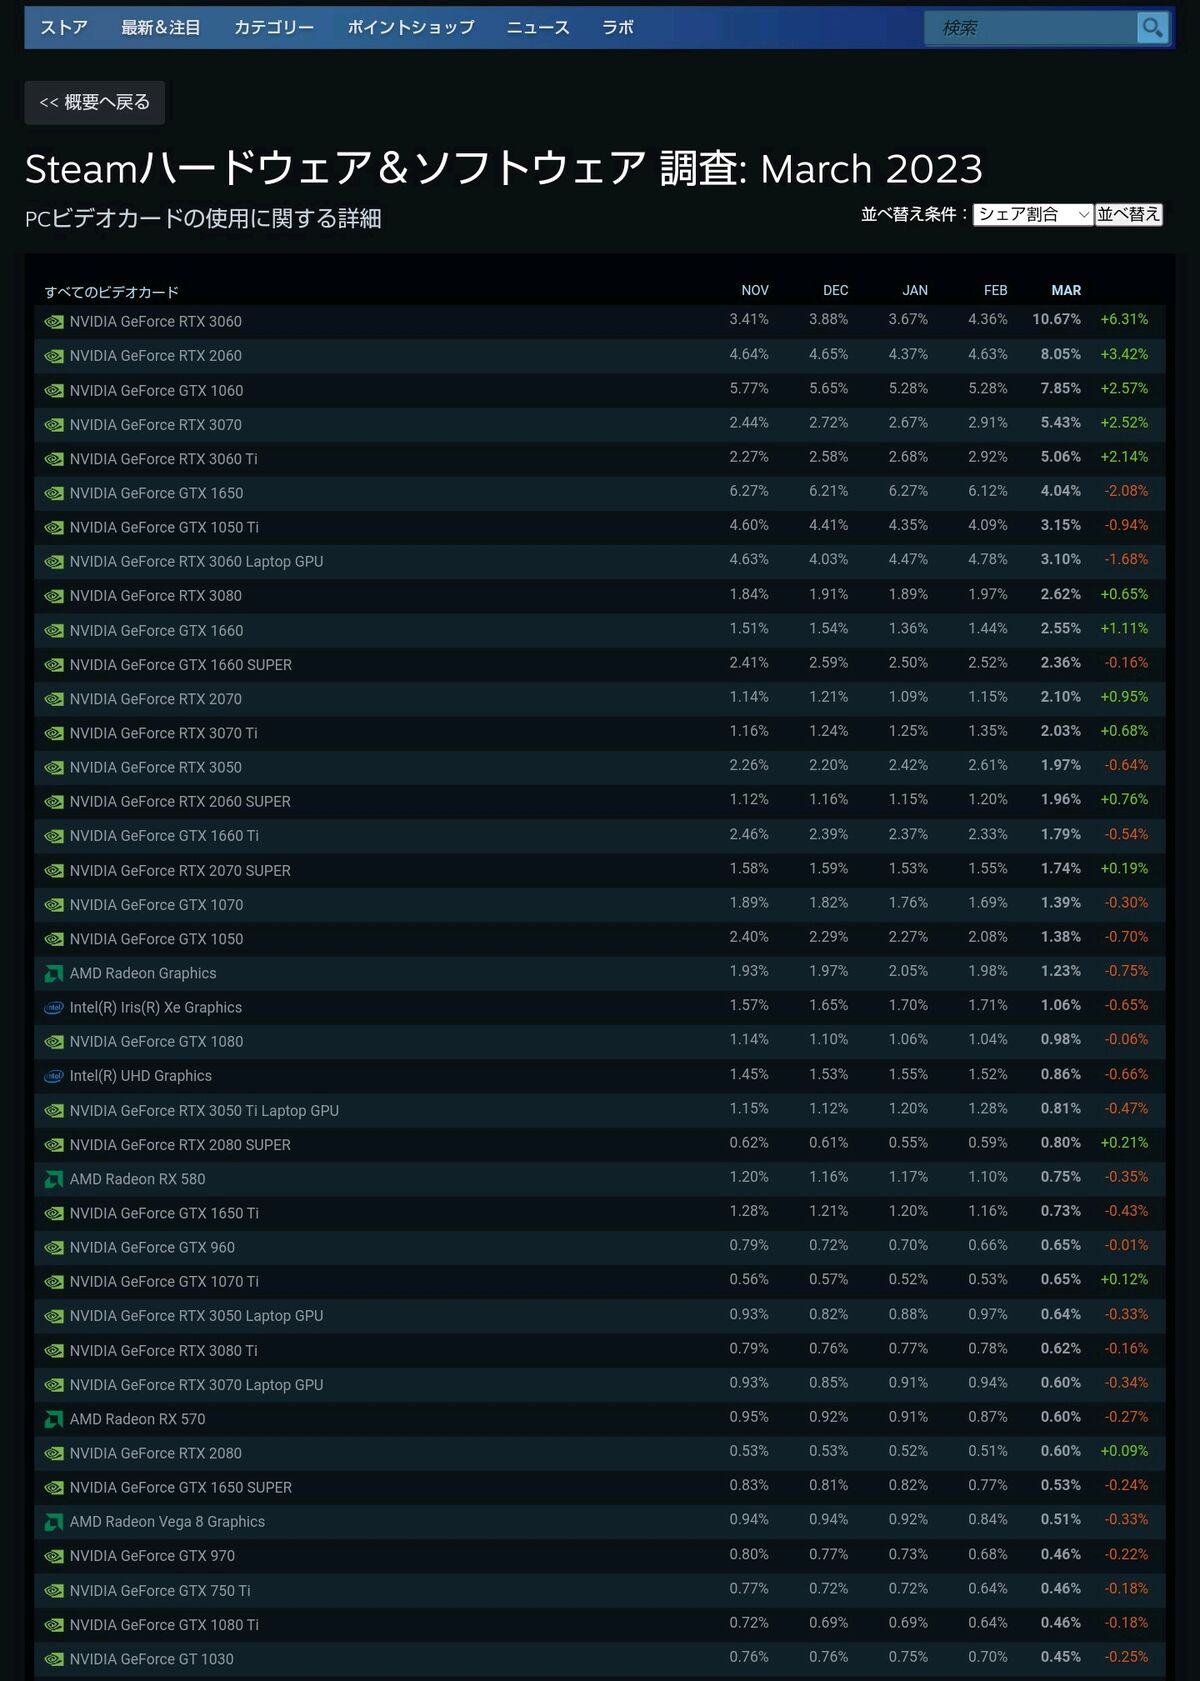Open the ポイントショップ menu
This screenshot has width=1200, height=1681.
pos(411,28)
